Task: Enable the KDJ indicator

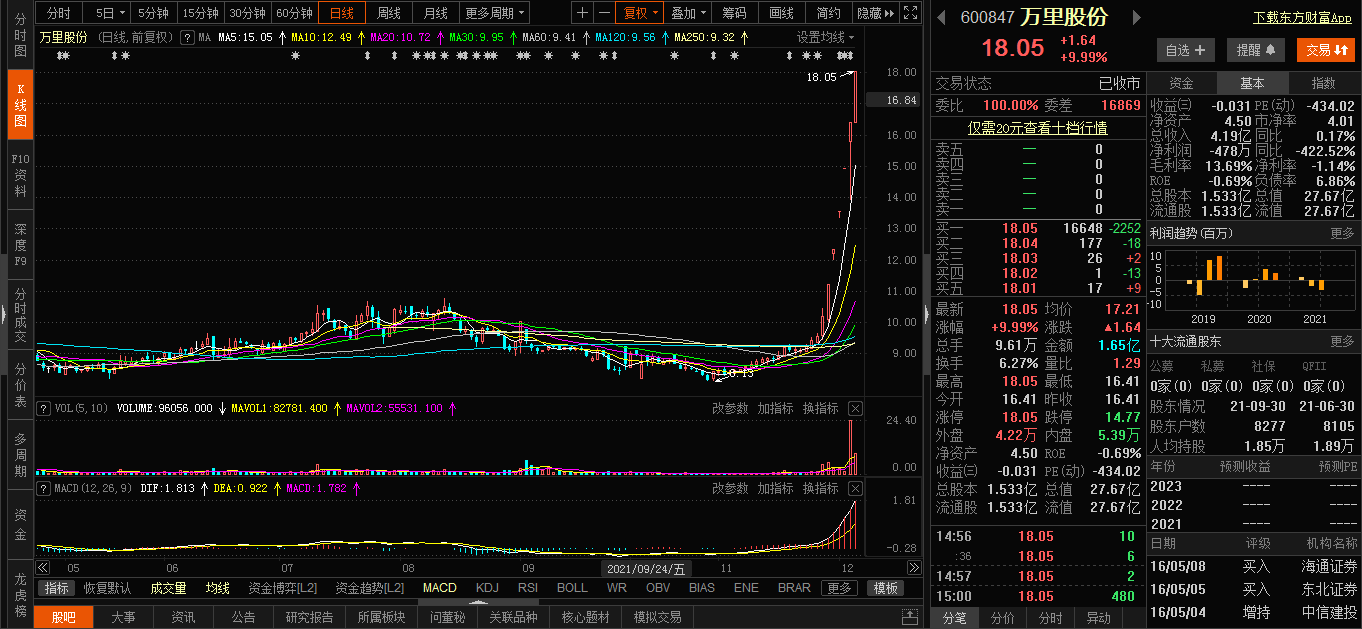Action: click(487, 588)
